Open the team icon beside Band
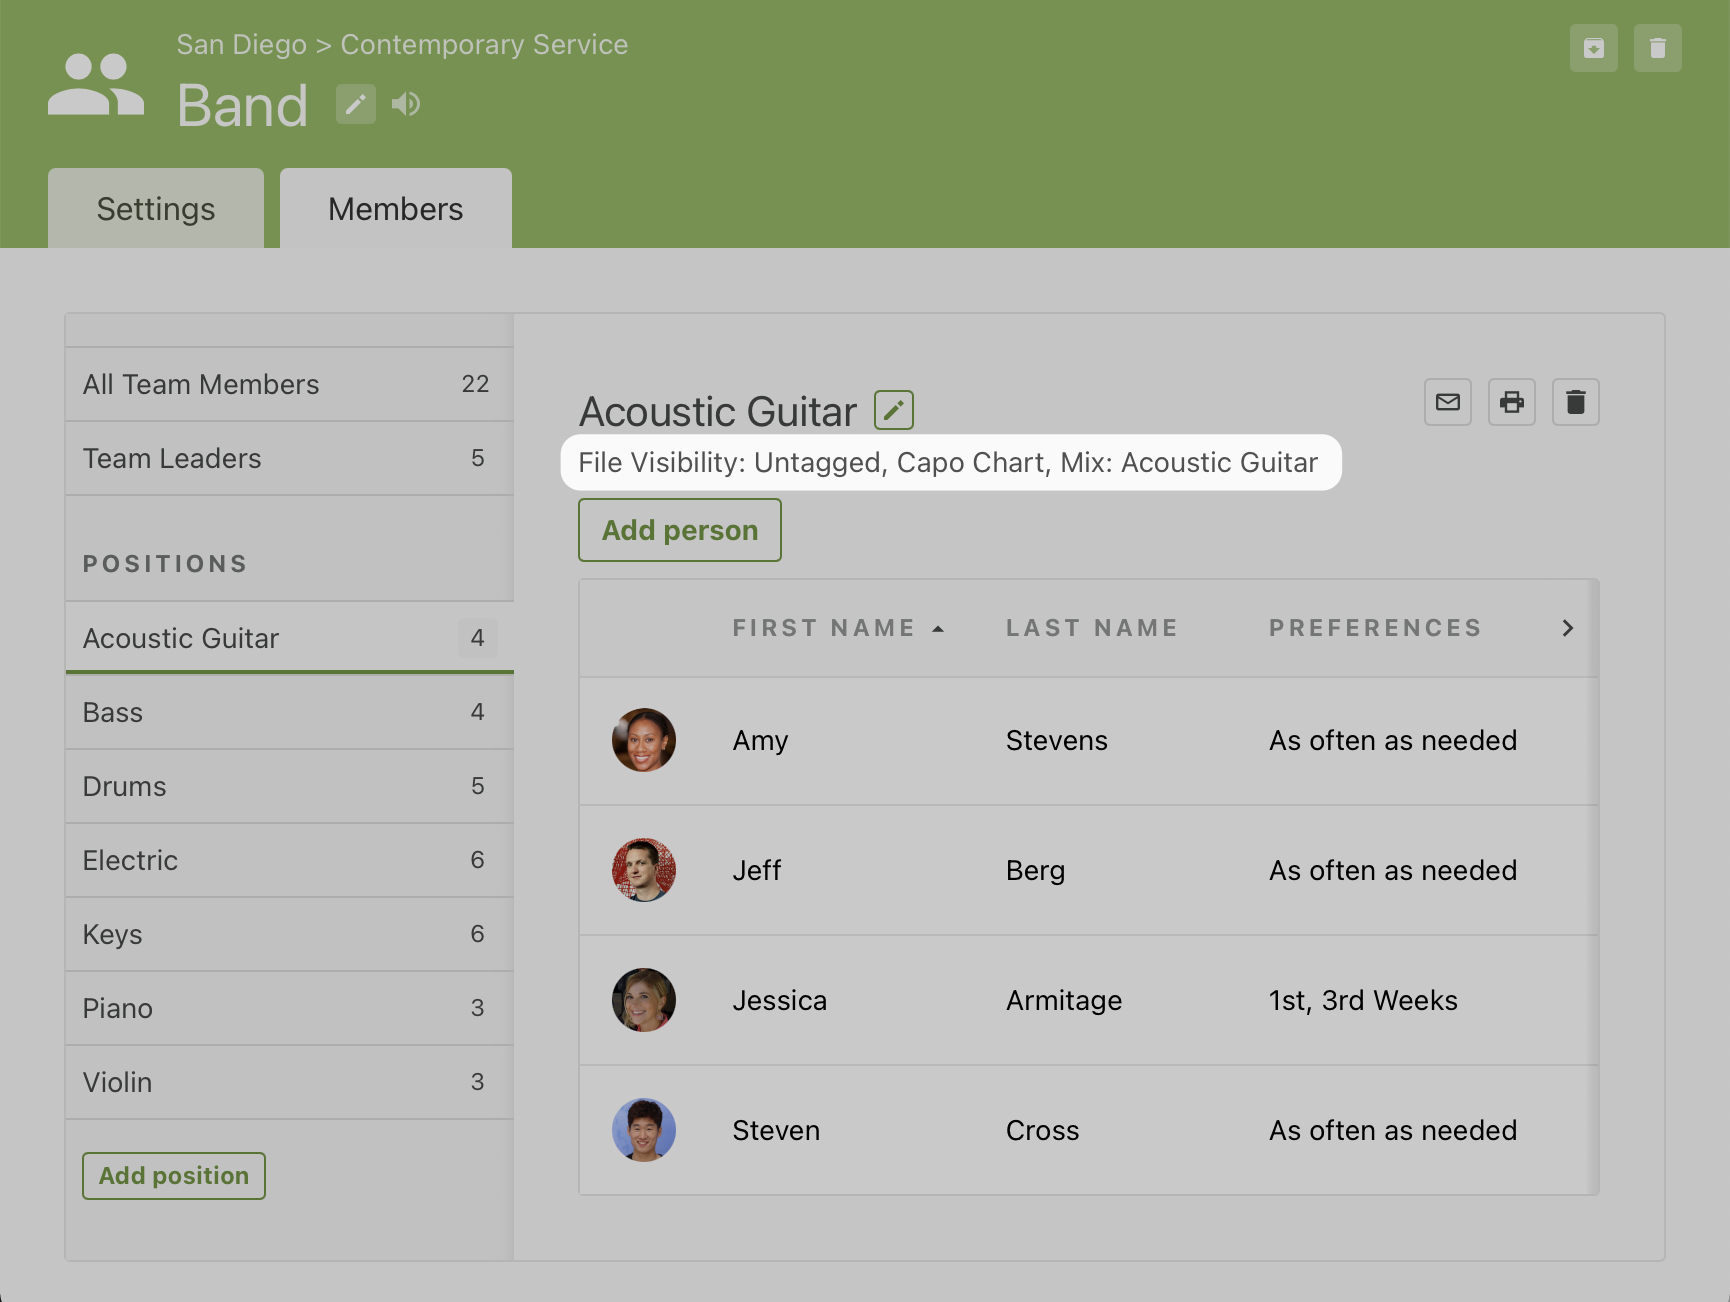 (x=96, y=85)
